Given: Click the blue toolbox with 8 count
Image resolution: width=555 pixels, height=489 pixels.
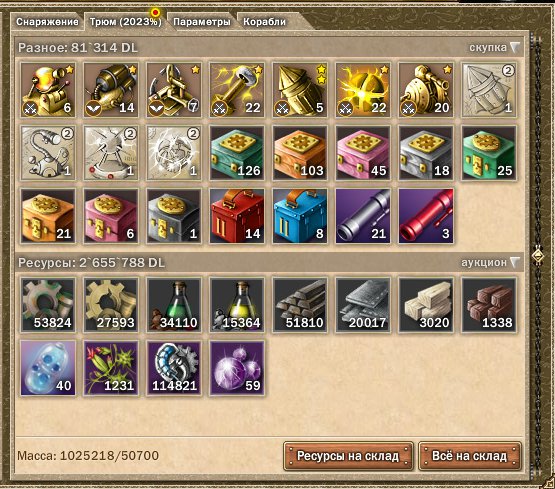Looking at the screenshot, I should (300, 216).
